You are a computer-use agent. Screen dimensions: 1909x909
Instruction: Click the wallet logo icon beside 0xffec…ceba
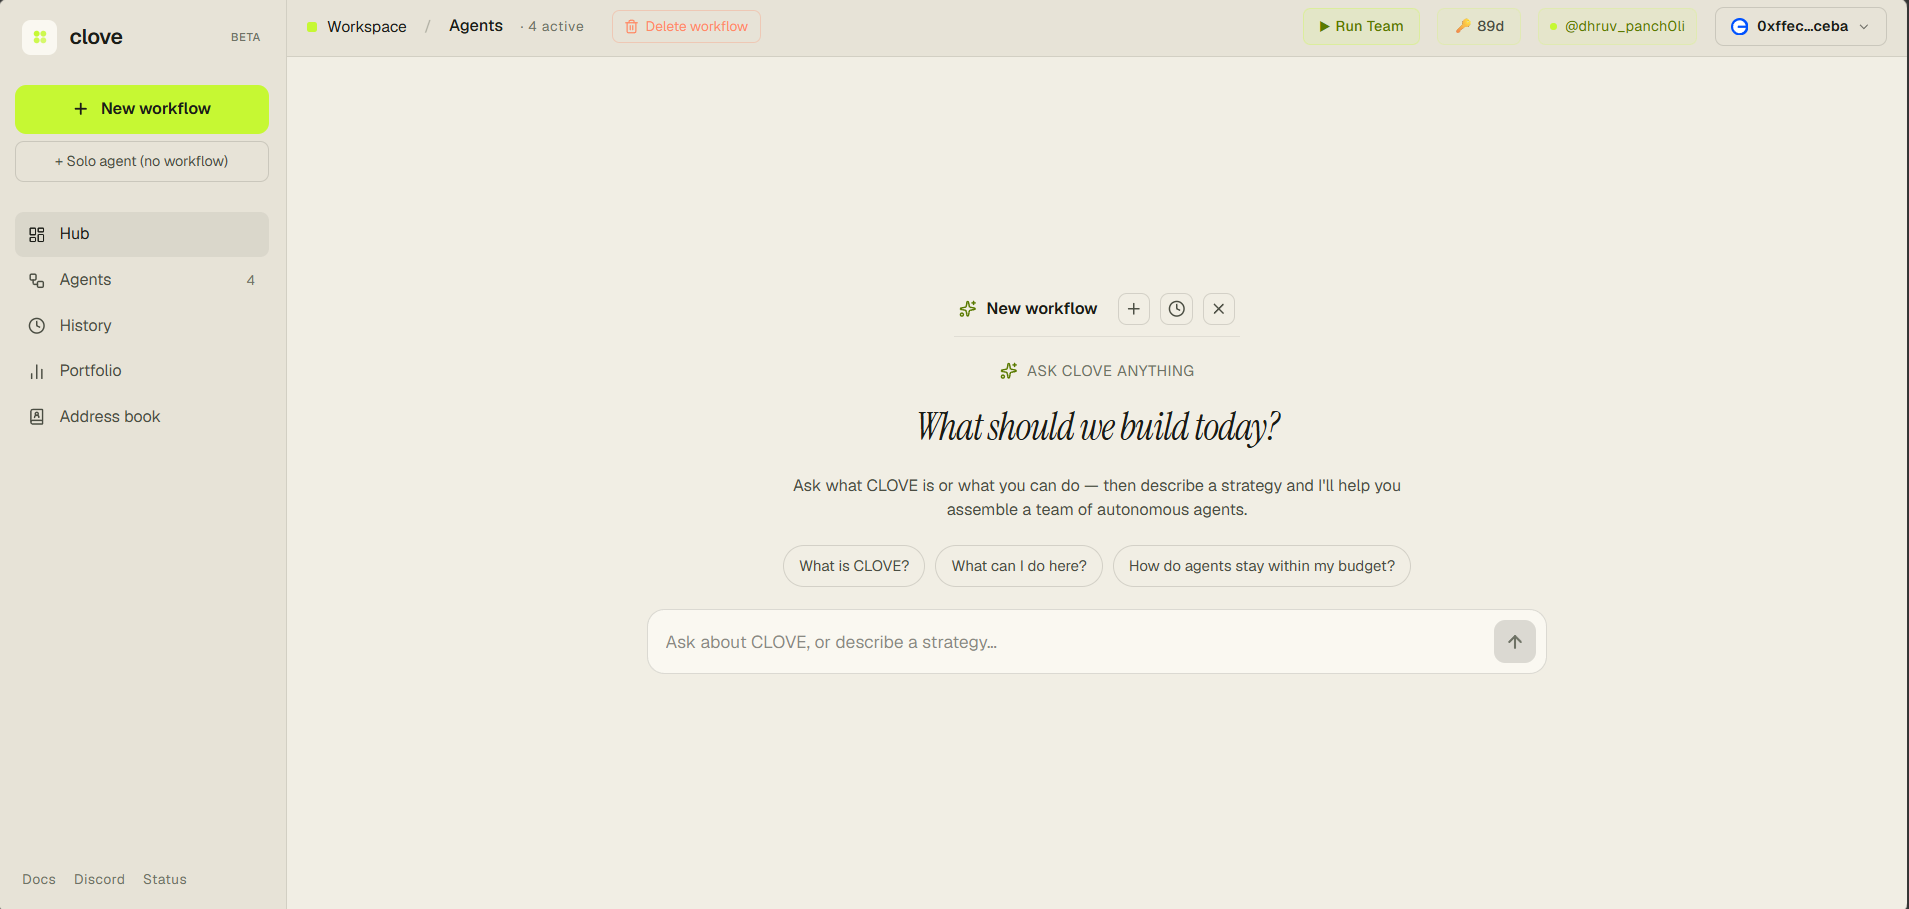(x=1740, y=27)
